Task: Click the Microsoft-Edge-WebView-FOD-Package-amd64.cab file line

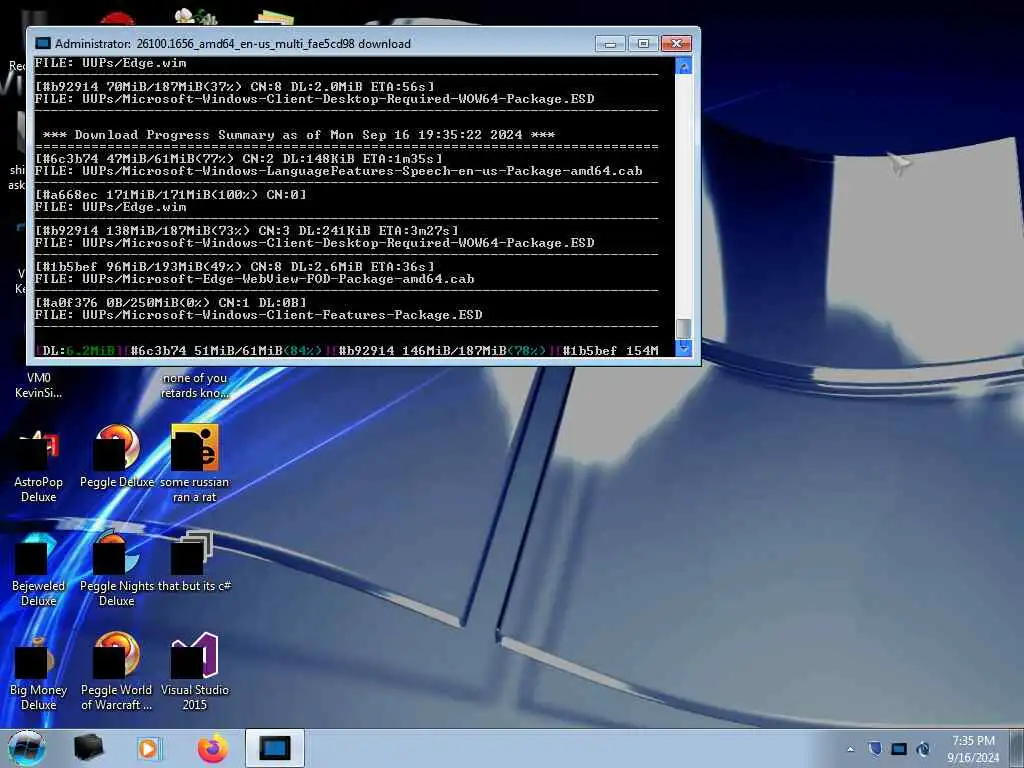Action: (255, 279)
